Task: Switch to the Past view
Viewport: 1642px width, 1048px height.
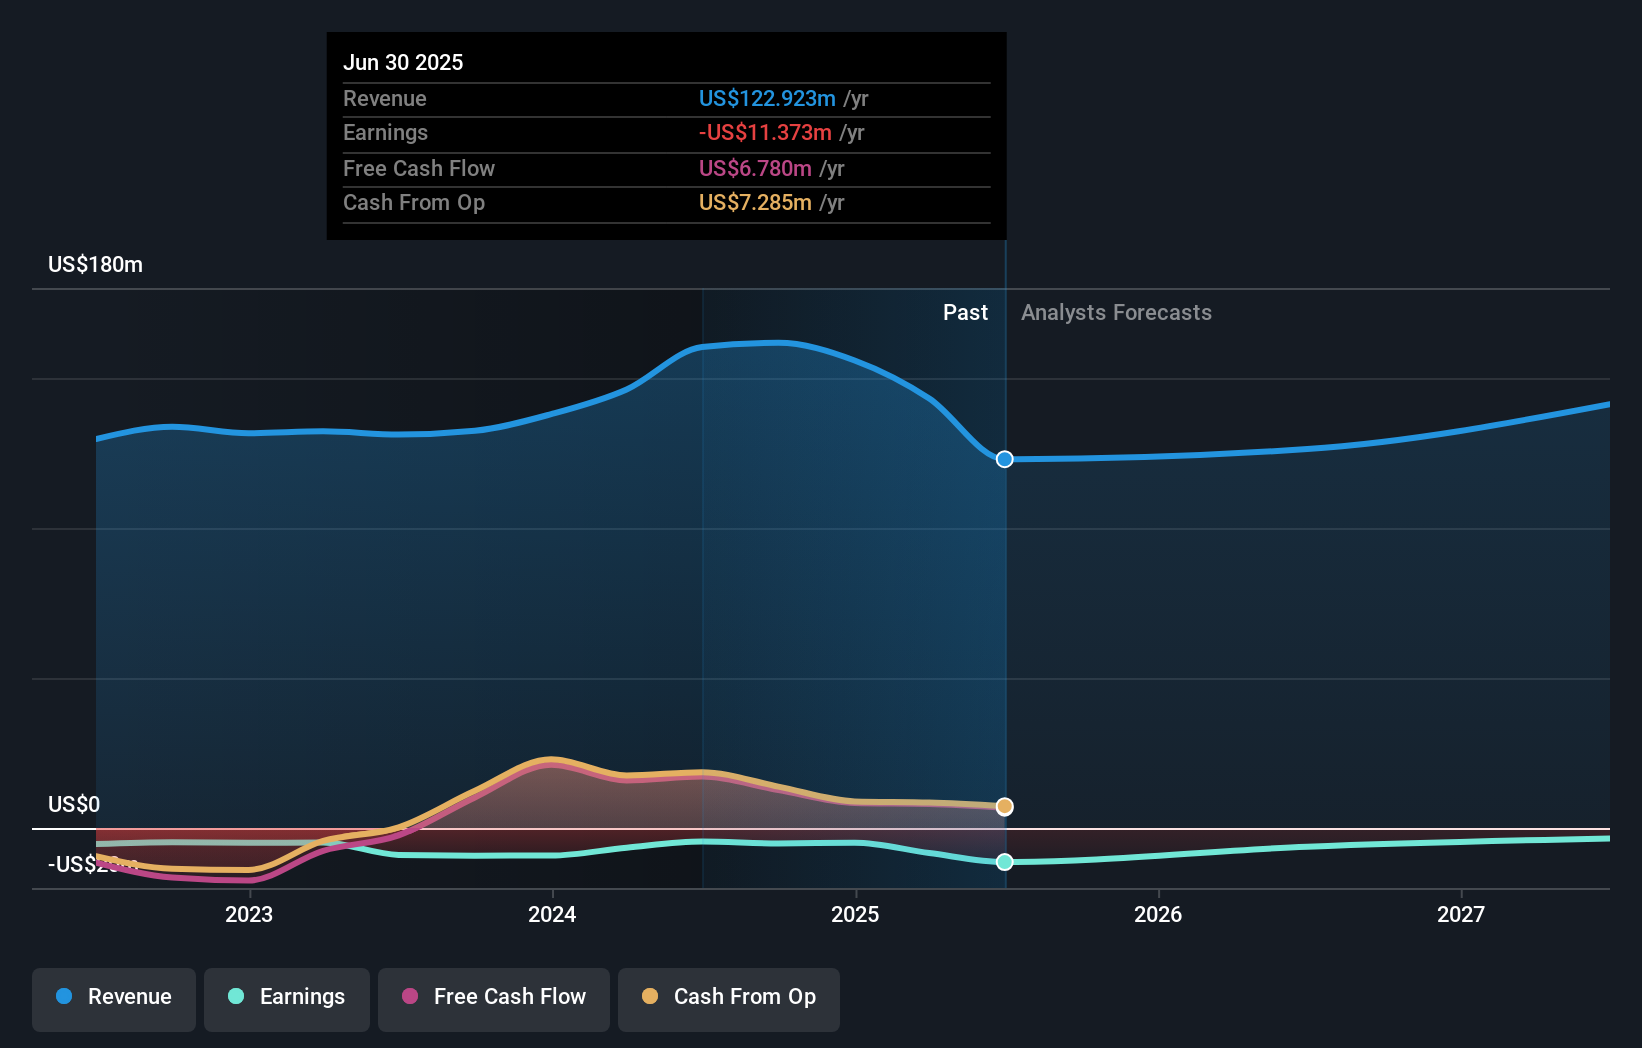Action: (x=965, y=312)
